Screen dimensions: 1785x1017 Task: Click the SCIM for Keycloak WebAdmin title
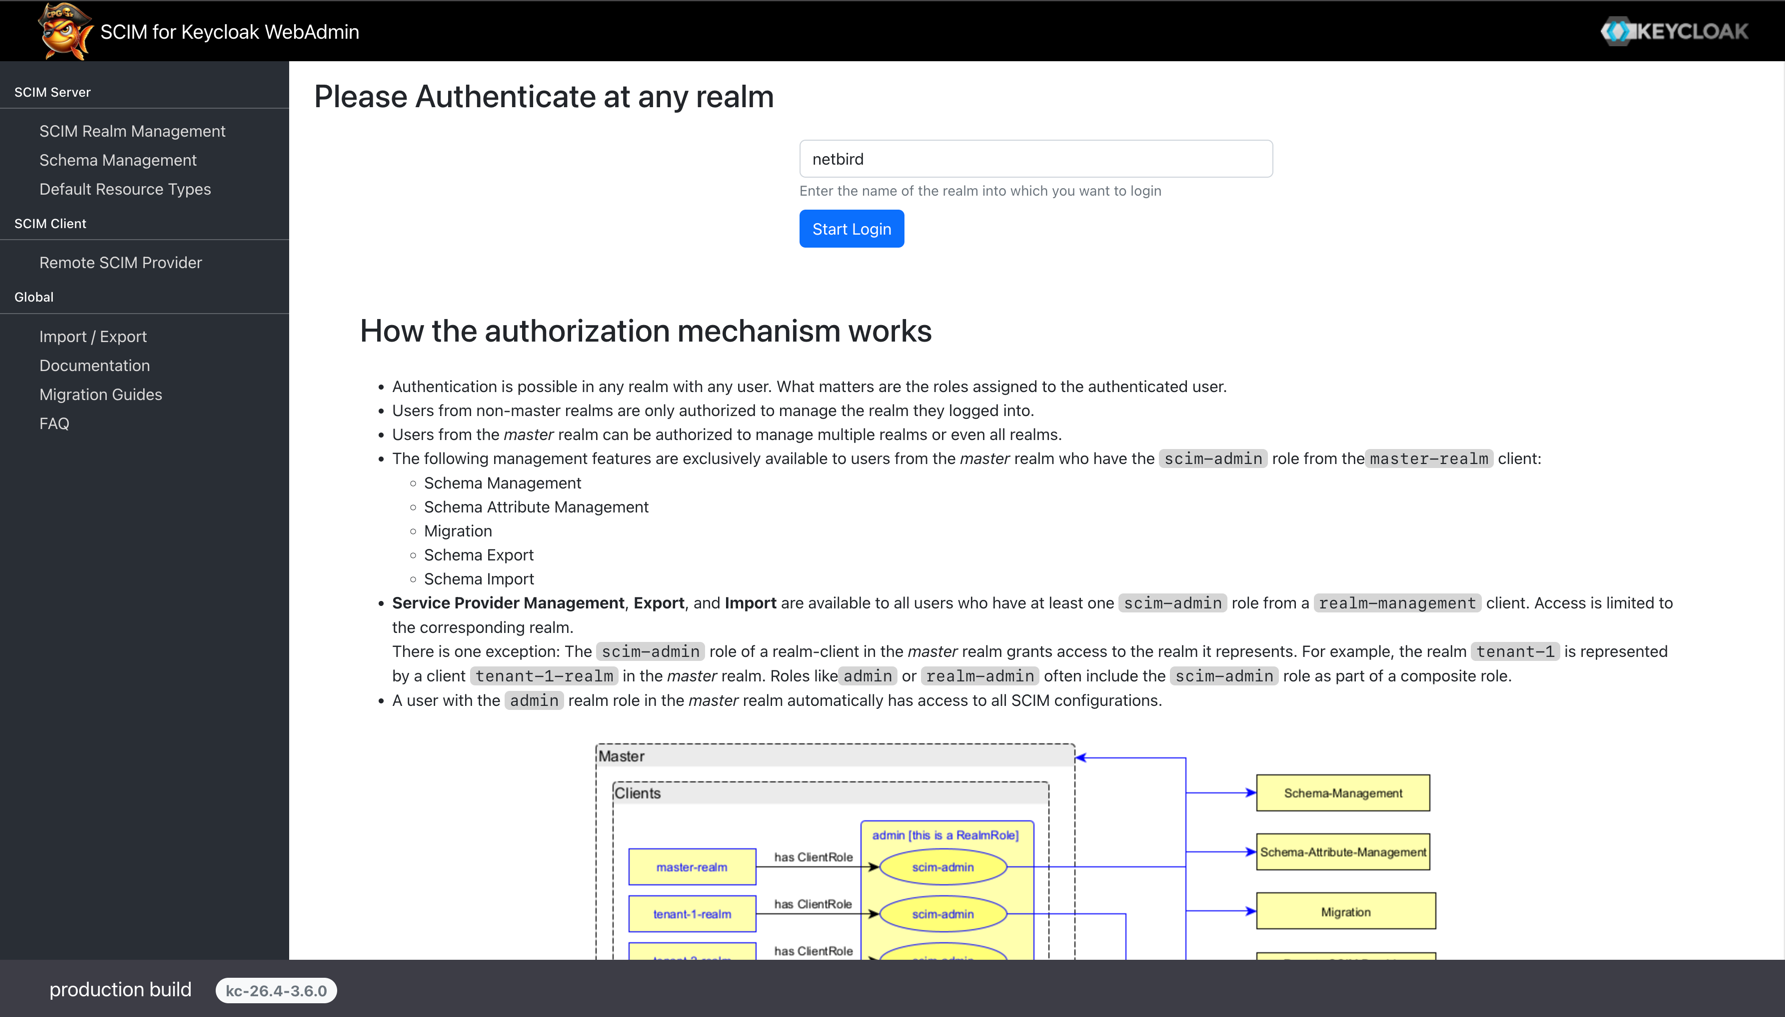229,31
